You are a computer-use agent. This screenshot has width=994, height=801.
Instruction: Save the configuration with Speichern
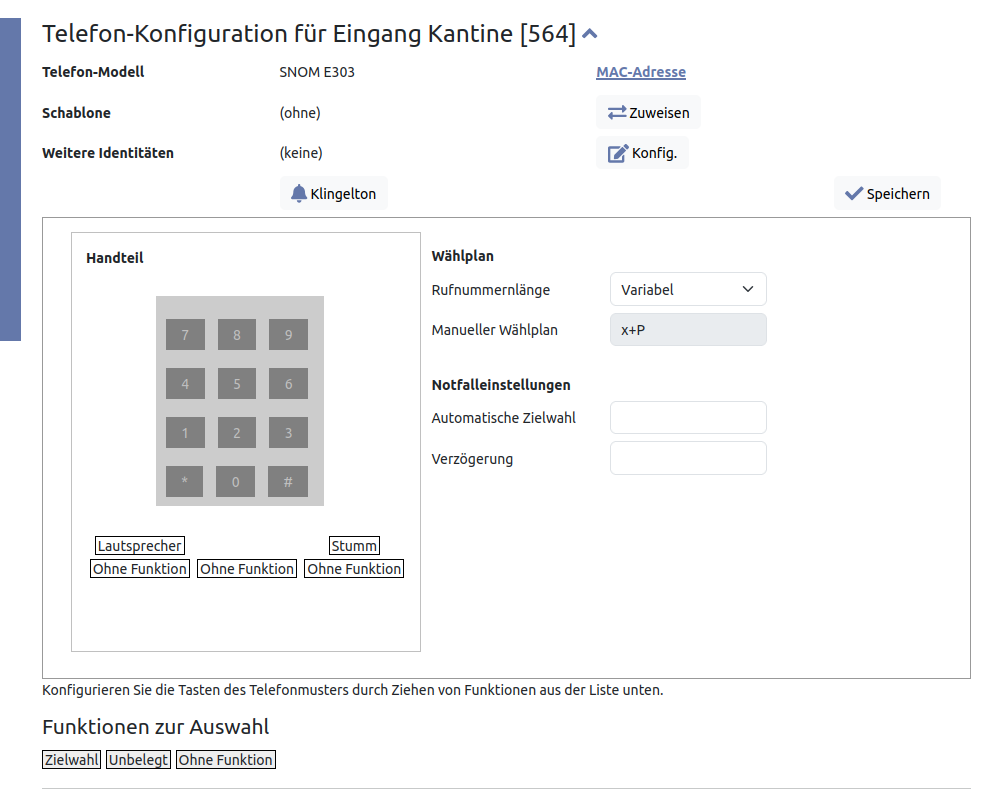tap(887, 194)
